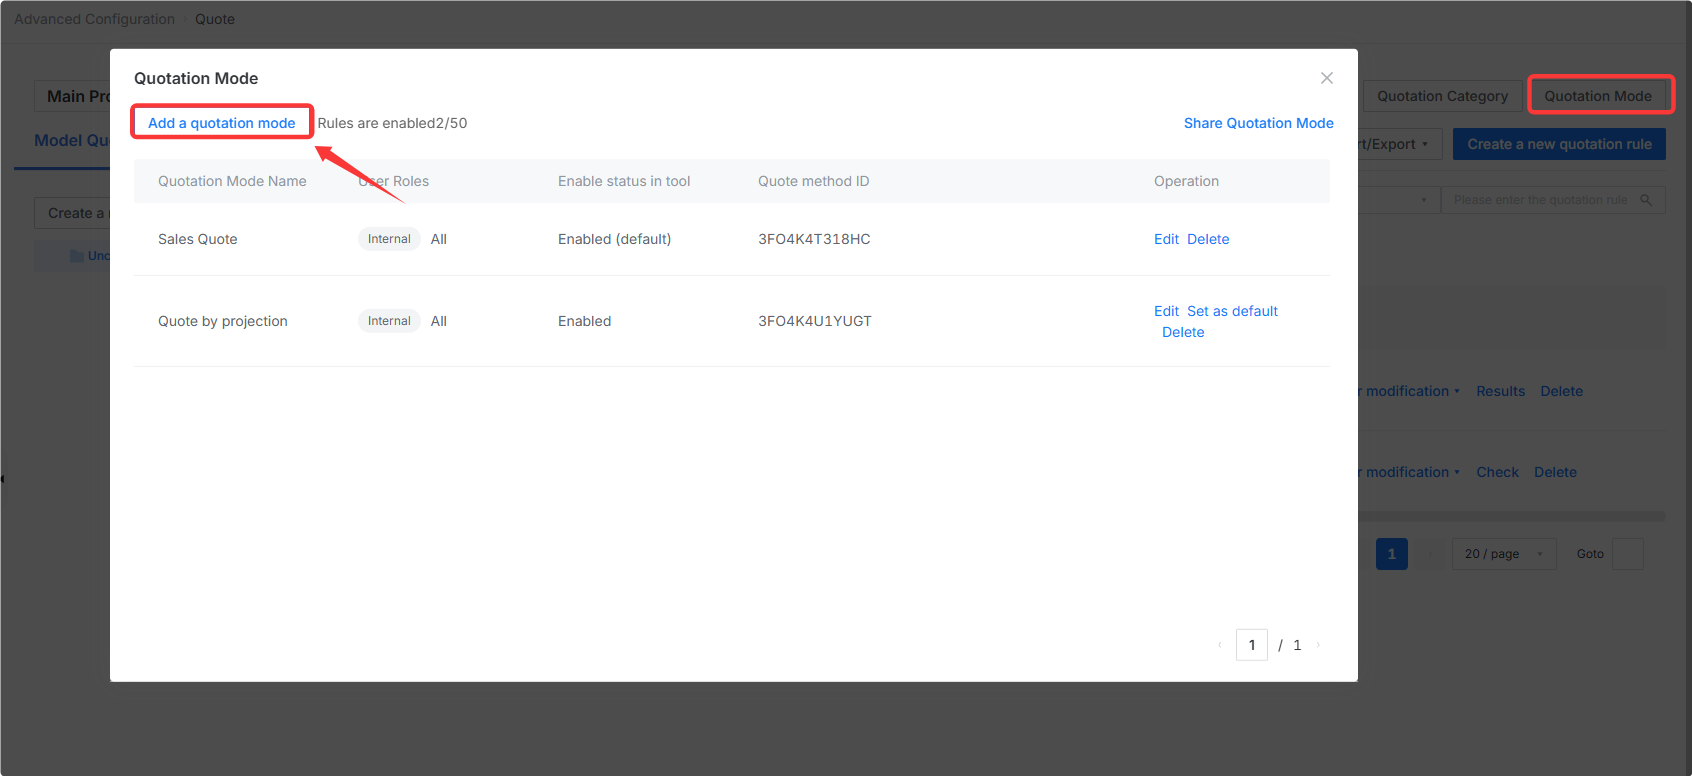Viewport: 1692px width, 776px height.
Task: Select the Model Quote tab behind the dialog
Action: tap(72, 140)
